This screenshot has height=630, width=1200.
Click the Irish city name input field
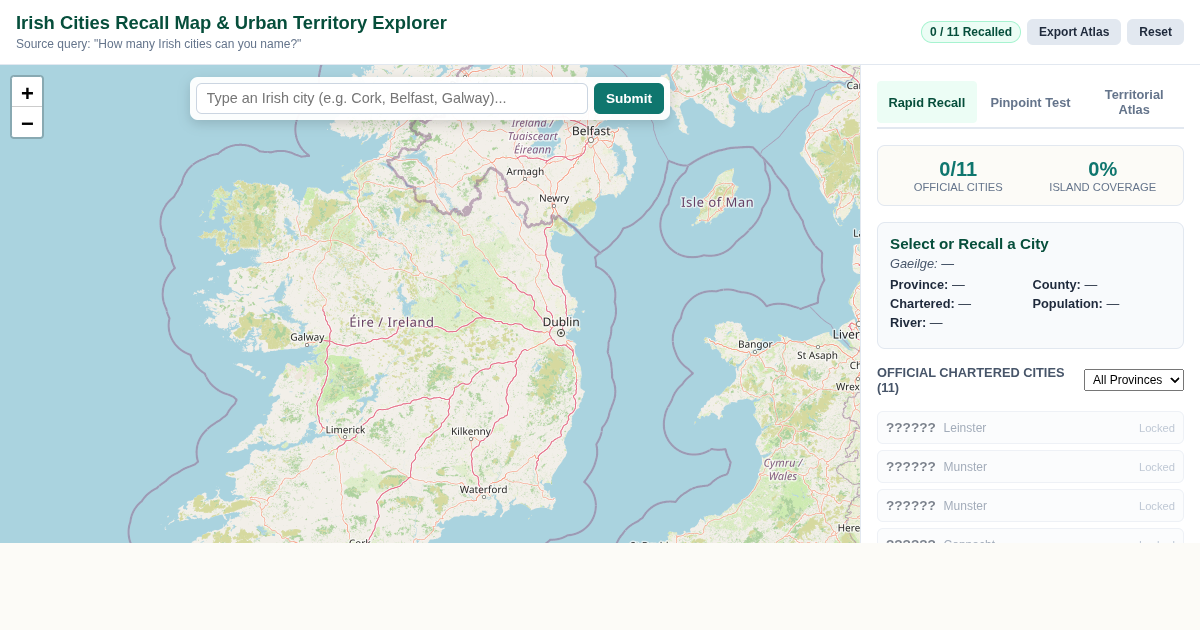(392, 98)
